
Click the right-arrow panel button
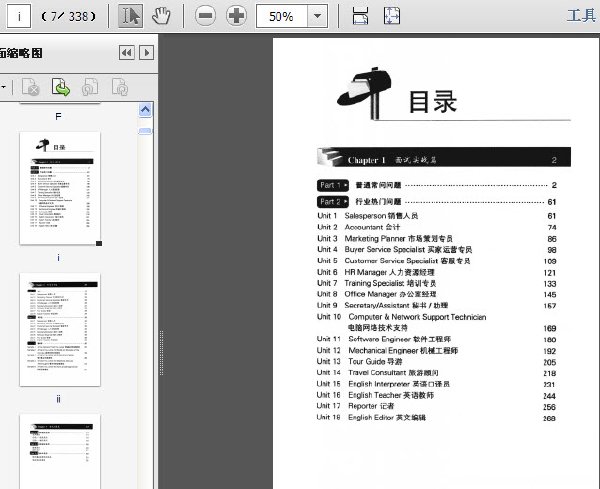[x=147, y=53]
